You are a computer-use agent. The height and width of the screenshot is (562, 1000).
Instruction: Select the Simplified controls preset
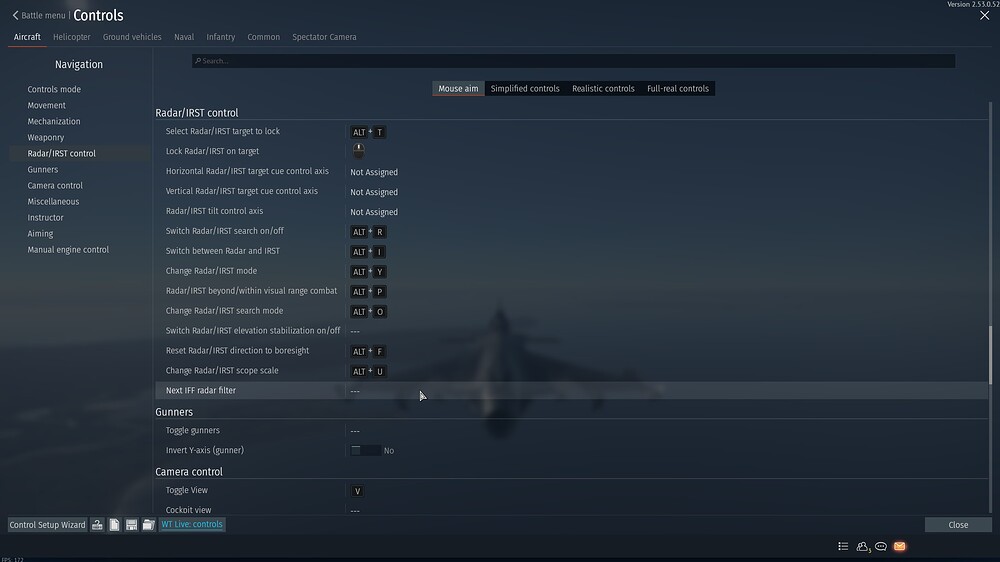coord(525,89)
